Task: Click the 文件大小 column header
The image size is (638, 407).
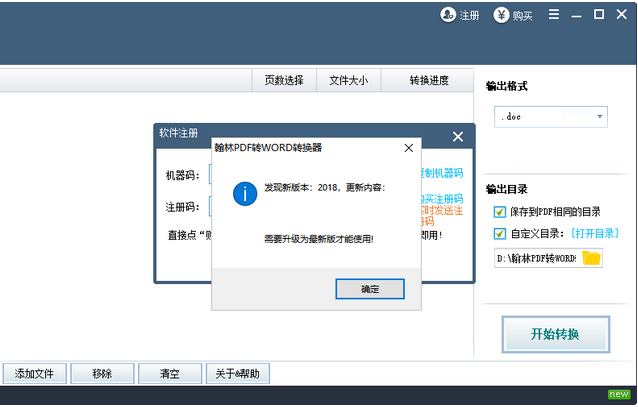Action: pyautogui.click(x=349, y=80)
